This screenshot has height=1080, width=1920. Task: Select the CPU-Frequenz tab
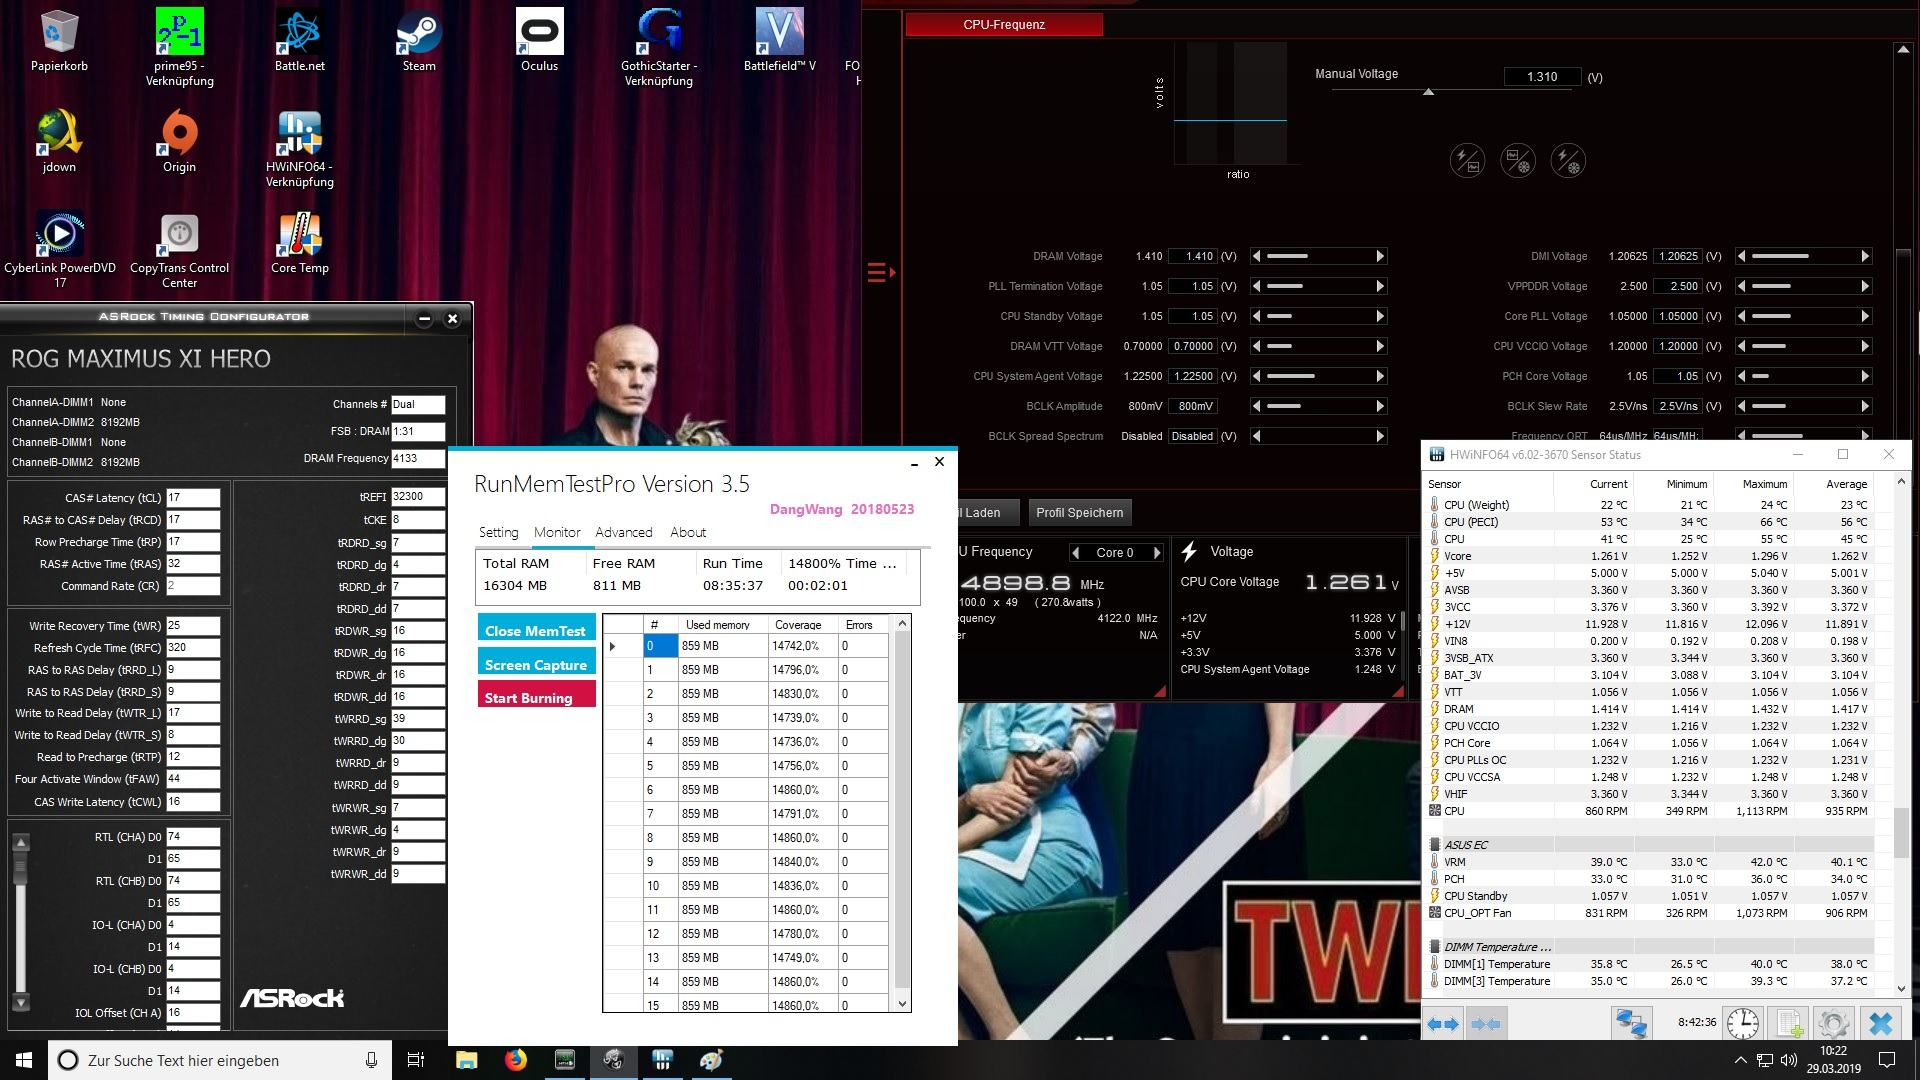tap(1004, 24)
